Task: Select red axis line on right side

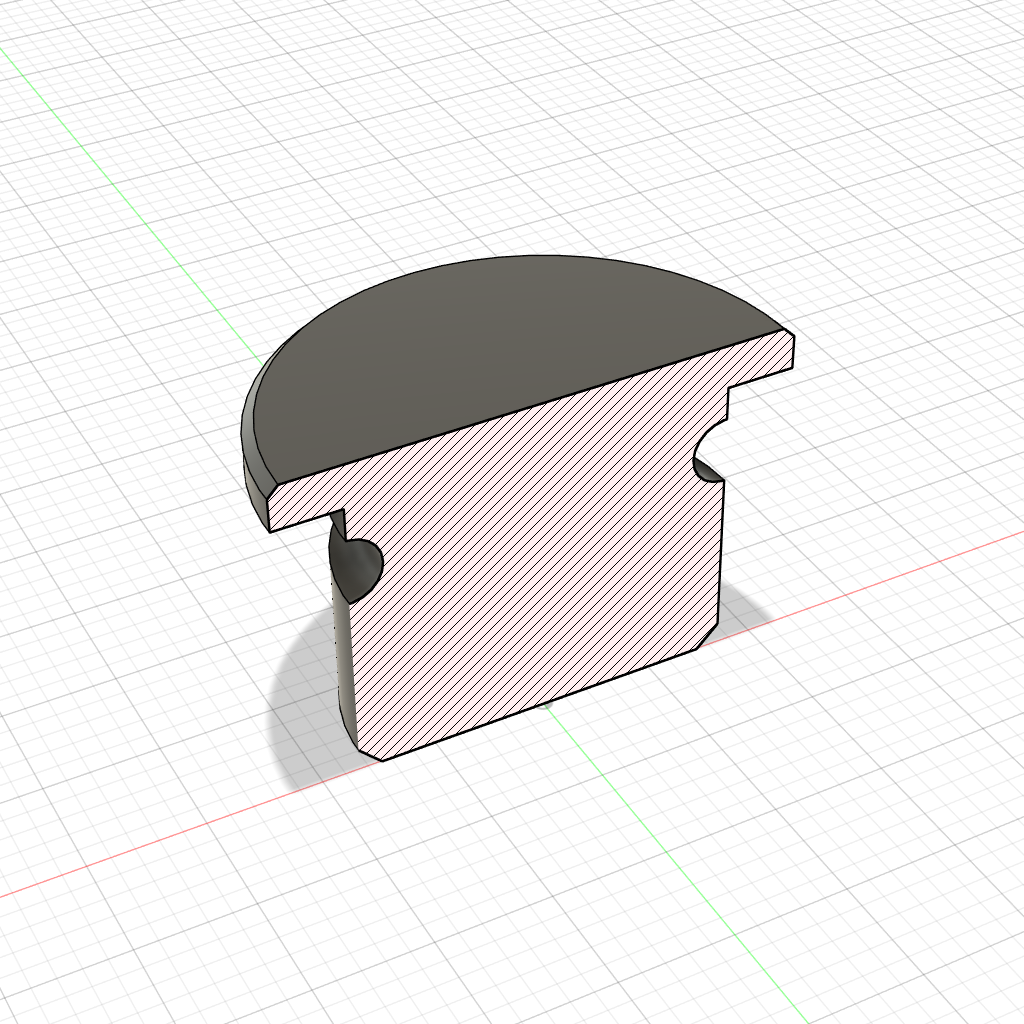Action: (x=900, y=570)
